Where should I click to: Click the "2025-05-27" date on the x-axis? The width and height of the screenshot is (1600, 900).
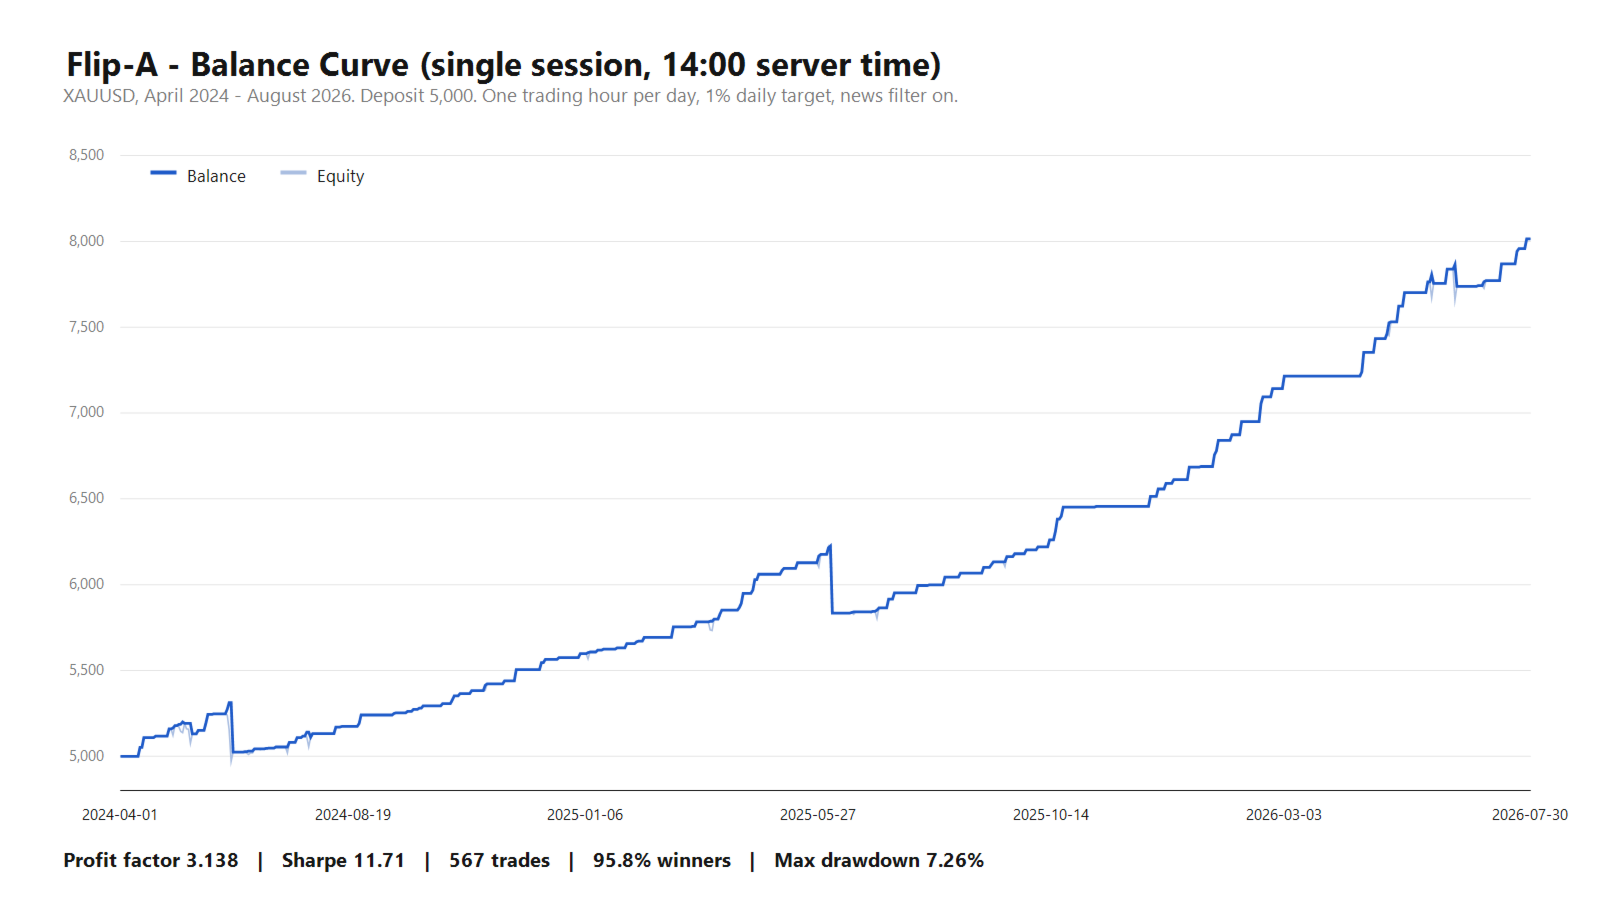point(818,815)
